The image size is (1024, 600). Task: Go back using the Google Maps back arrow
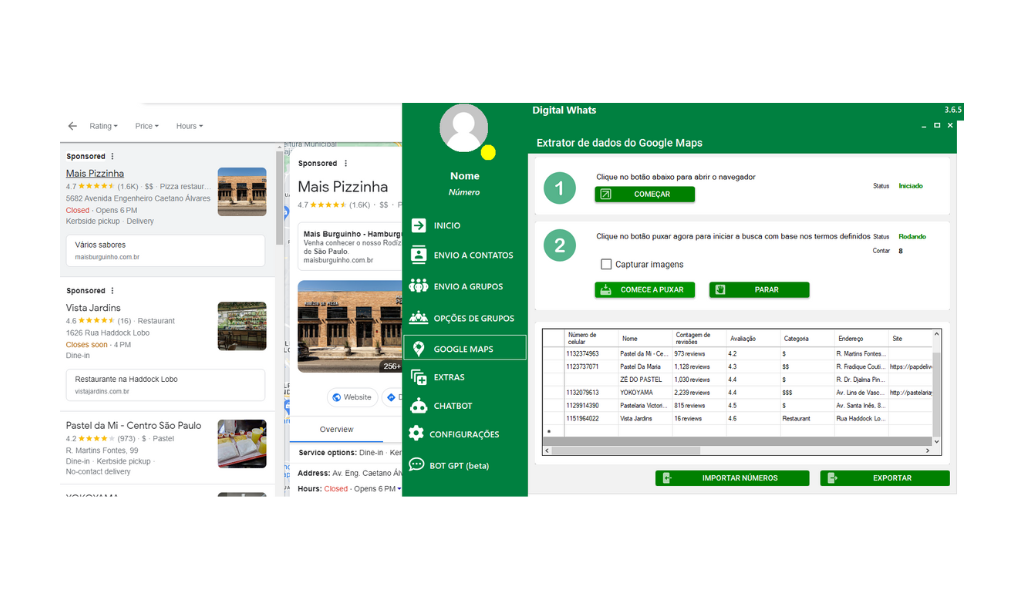click(x=72, y=126)
